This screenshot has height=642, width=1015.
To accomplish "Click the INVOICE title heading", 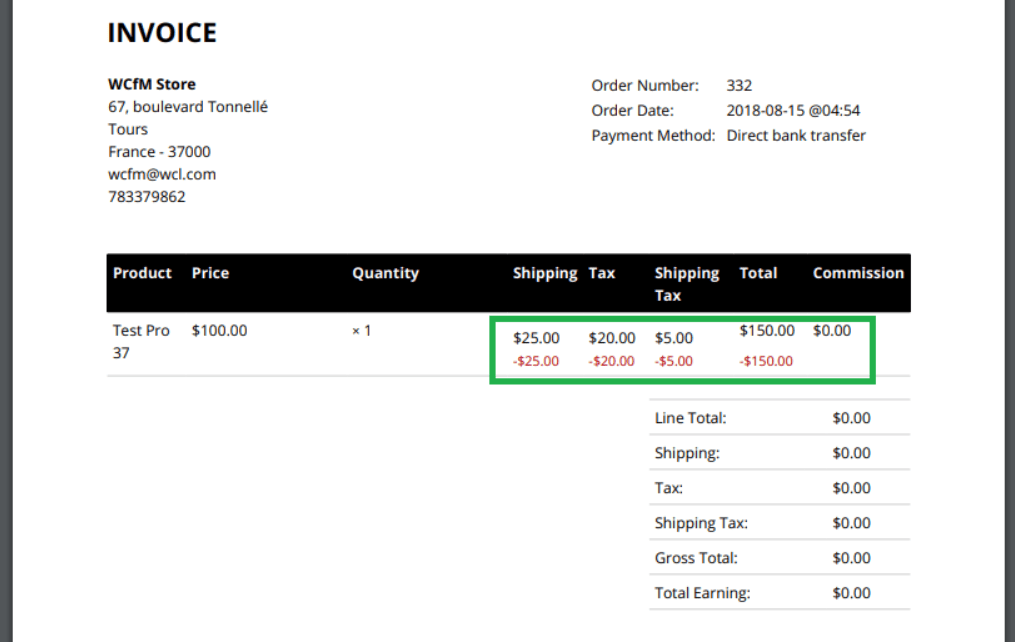I will tap(161, 32).
